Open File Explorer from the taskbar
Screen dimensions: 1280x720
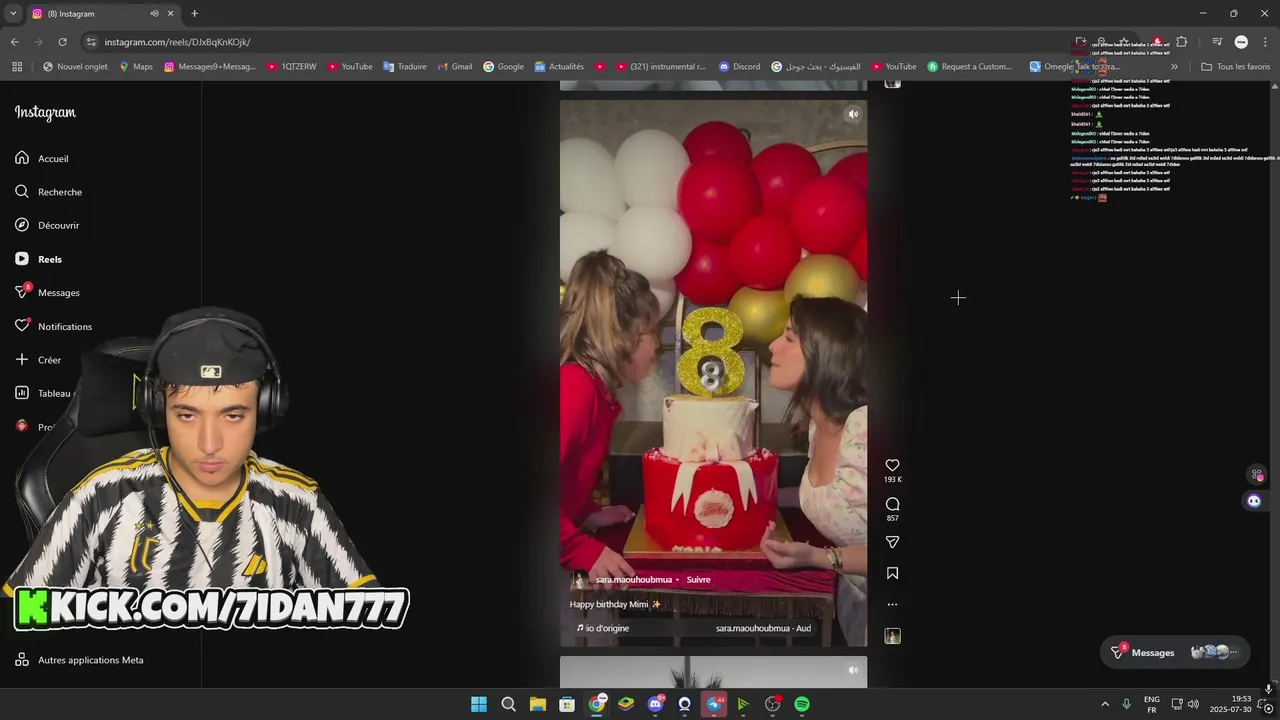(537, 704)
